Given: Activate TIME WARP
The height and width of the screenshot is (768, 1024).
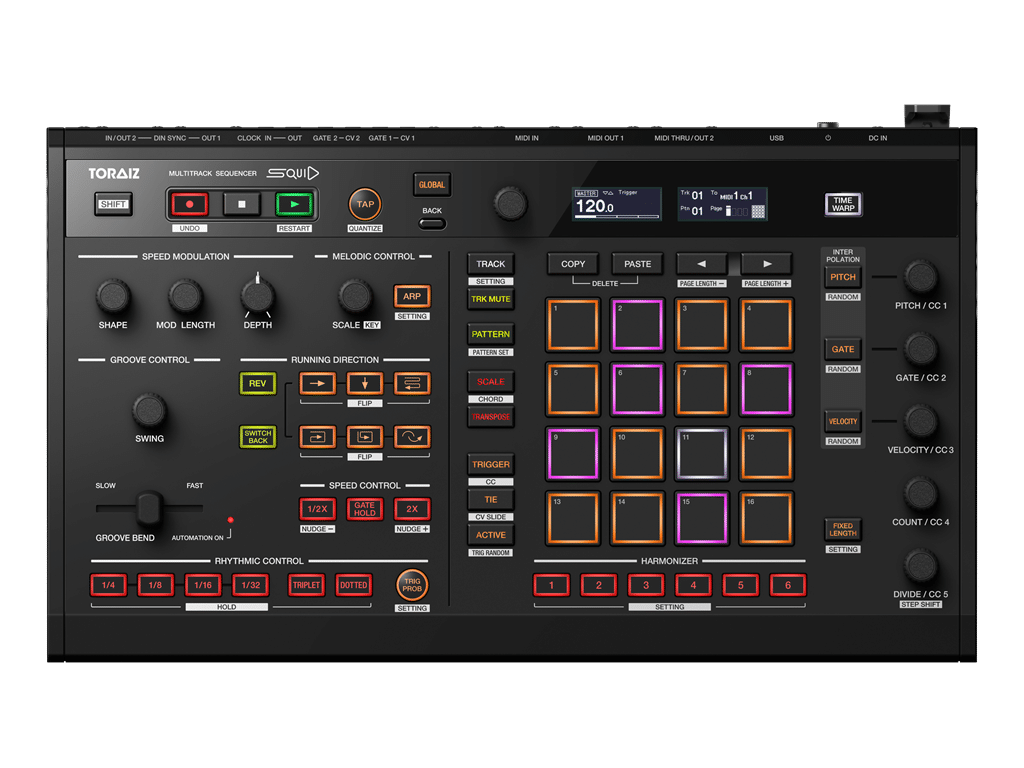Looking at the screenshot, I should click(842, 203).
